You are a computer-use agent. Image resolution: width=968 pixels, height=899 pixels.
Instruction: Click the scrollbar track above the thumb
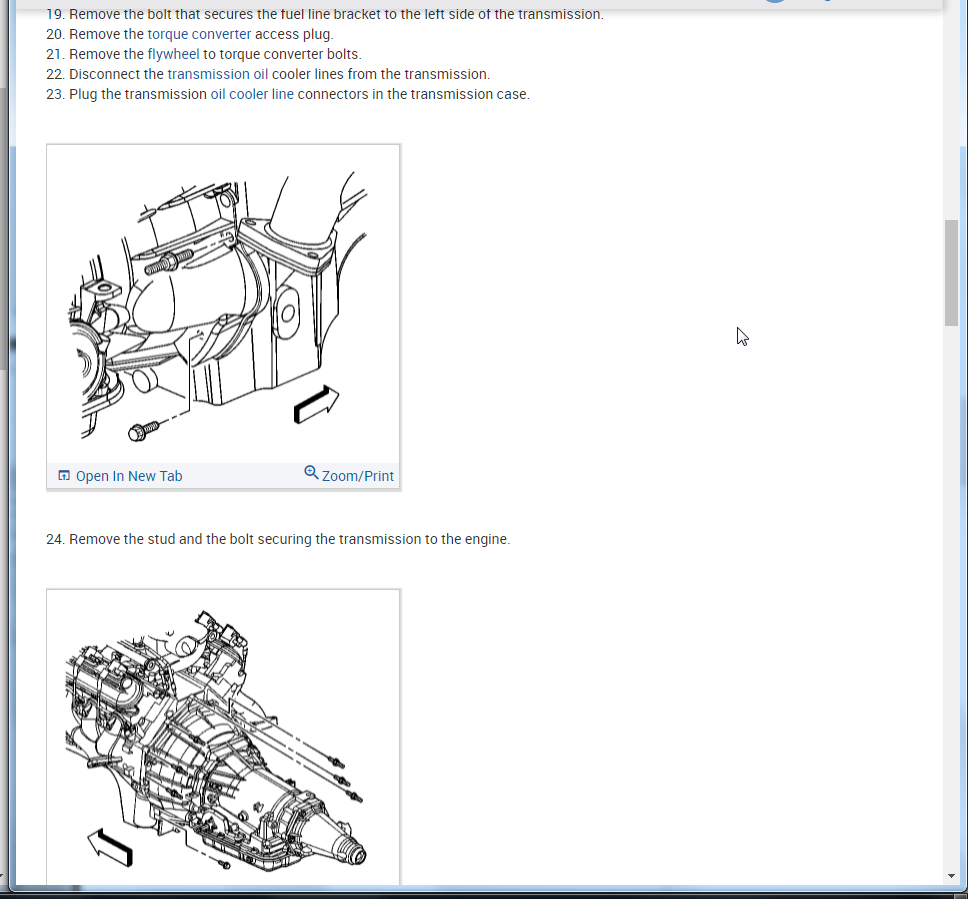click(x=951, y=111)
